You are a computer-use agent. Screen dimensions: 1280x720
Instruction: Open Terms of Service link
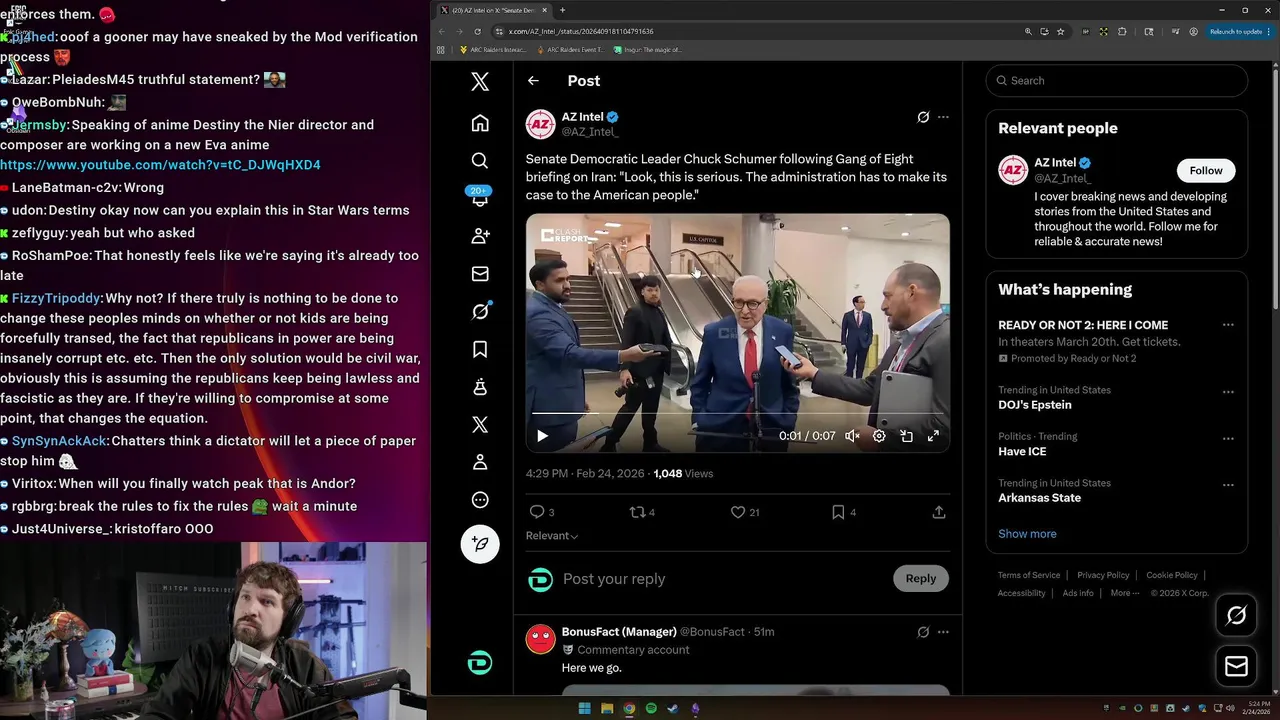click(x=1029, y=575)
